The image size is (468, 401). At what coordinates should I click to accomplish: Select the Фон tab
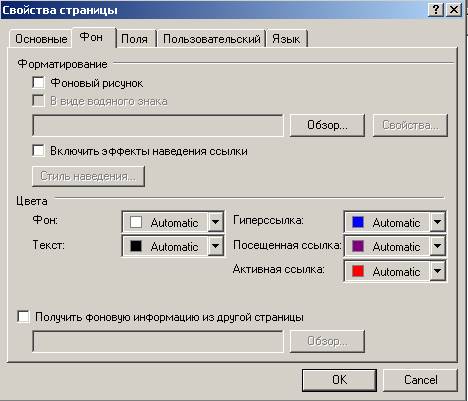[94, 38]
